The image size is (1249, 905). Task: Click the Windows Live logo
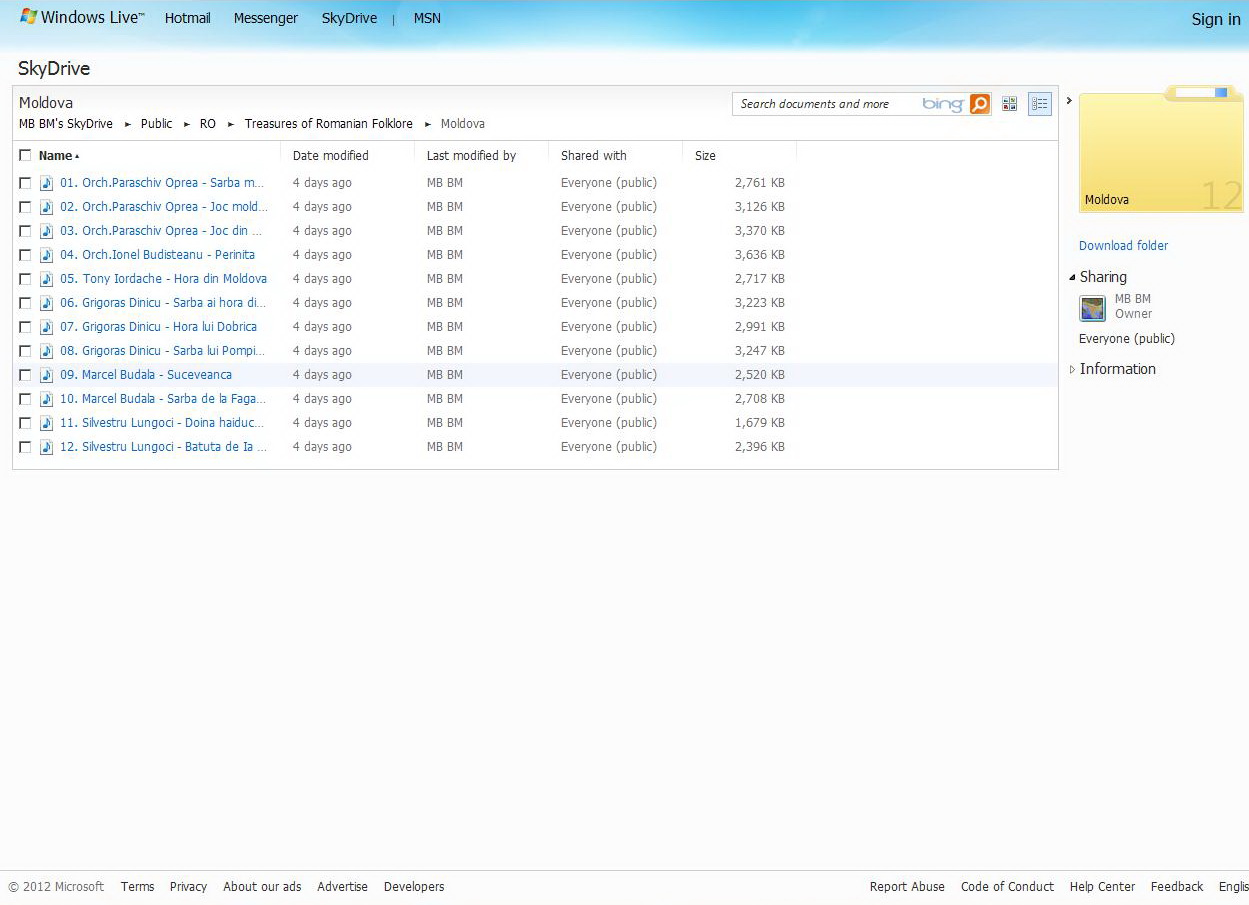tap(82, 18)
